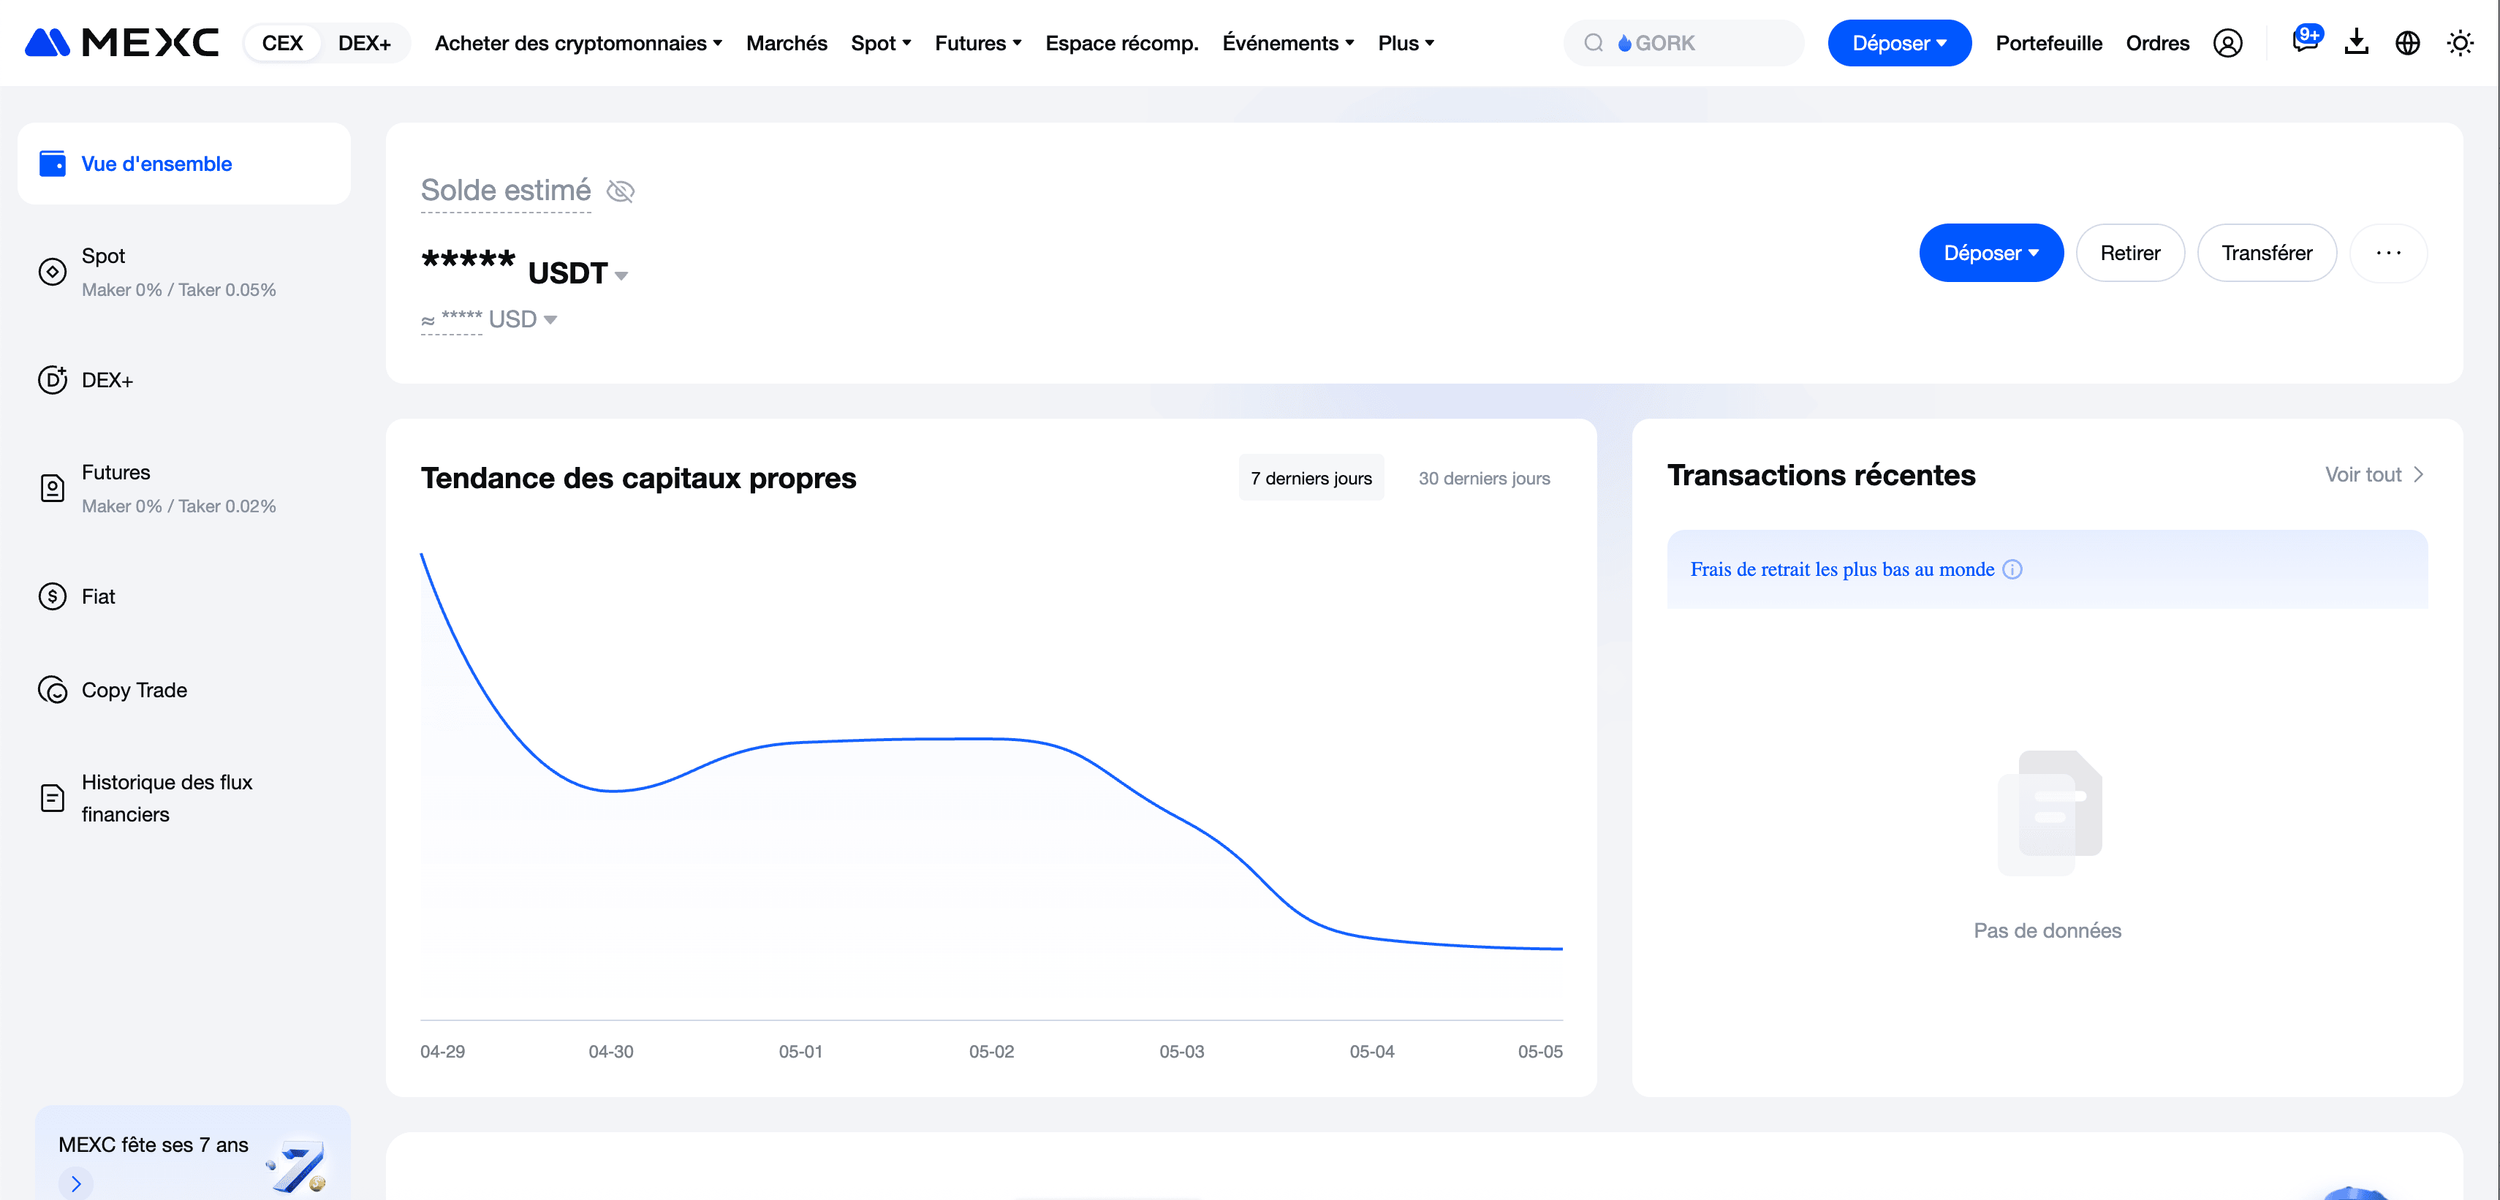Open Espace récomp. page

[x=1121, y=43]
